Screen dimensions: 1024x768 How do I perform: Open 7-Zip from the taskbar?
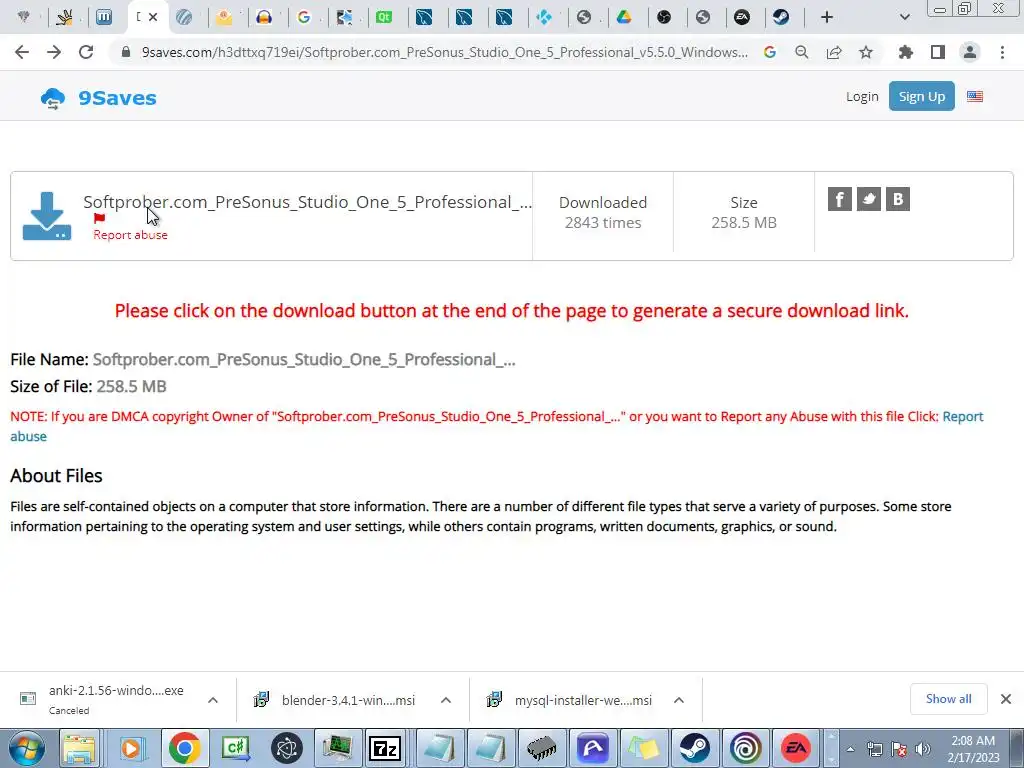(385, 748)
